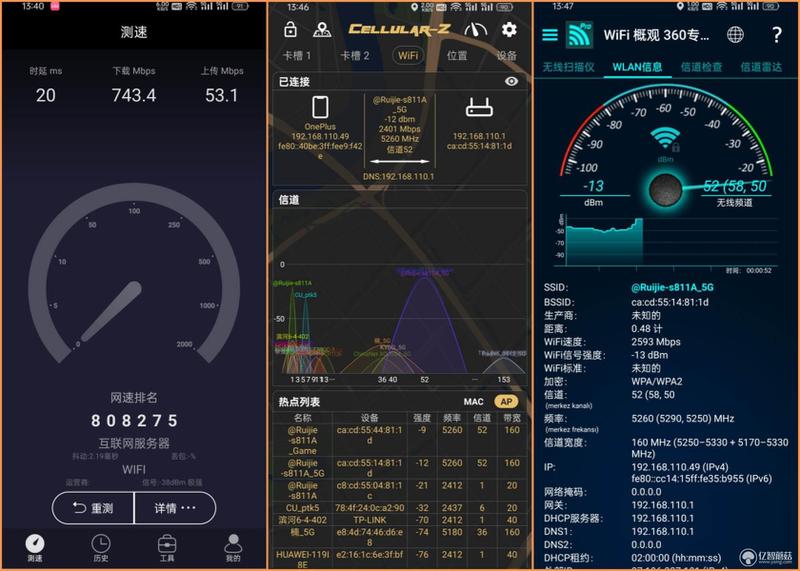Image resolution: width=800 pixels, height=571 pixels.
Task: Open Cellular-Z settings gear
Action: pos(509,30)
